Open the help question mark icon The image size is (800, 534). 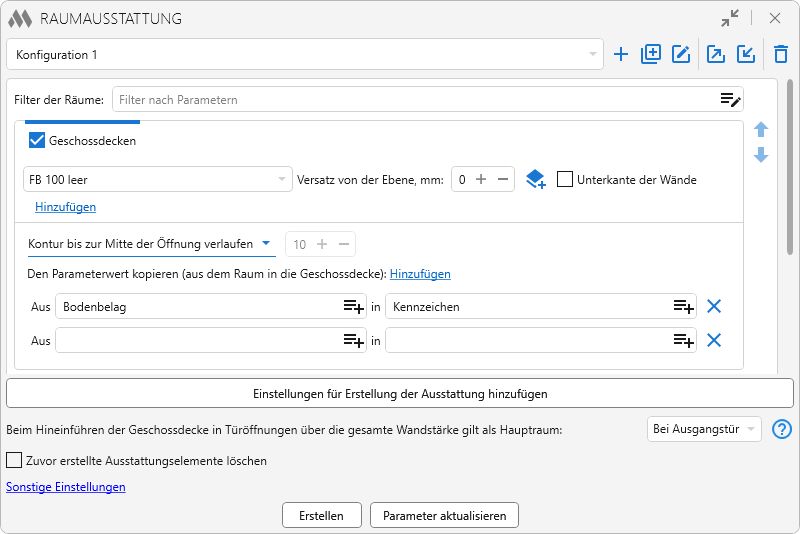tap(782, 429)
